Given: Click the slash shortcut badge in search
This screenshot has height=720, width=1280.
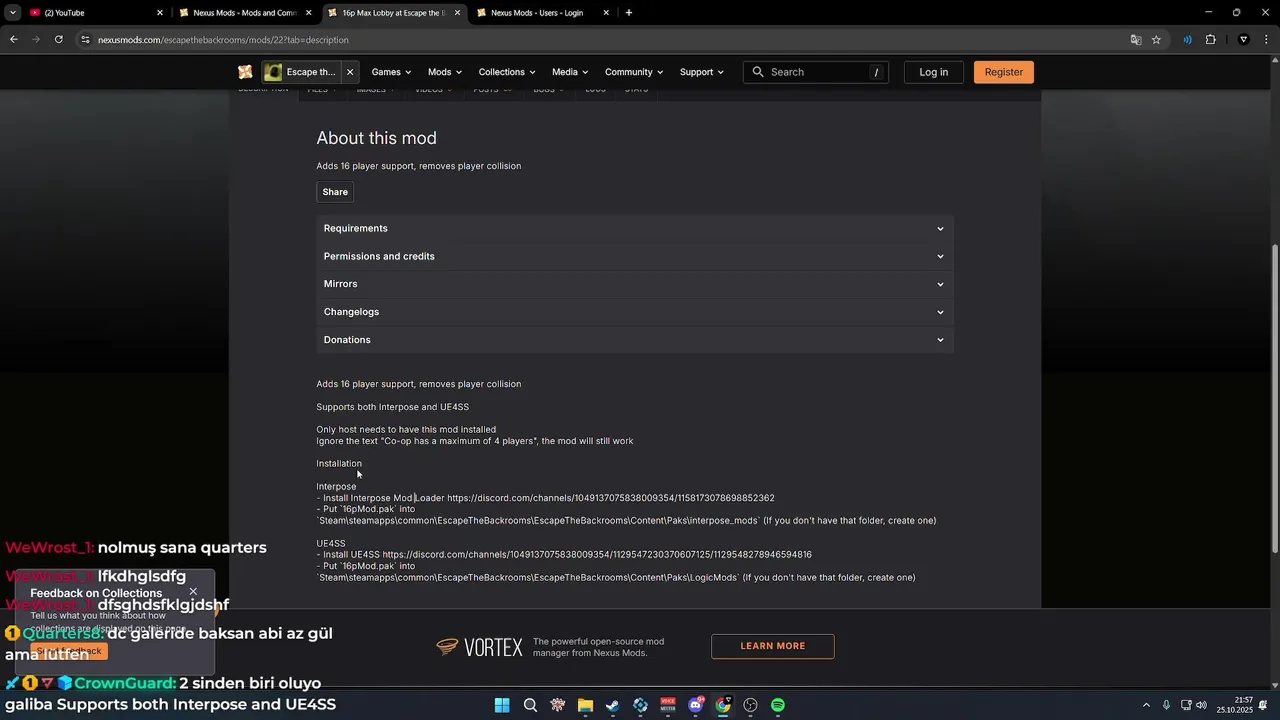Looking at the screenshot, I should 876,72.
